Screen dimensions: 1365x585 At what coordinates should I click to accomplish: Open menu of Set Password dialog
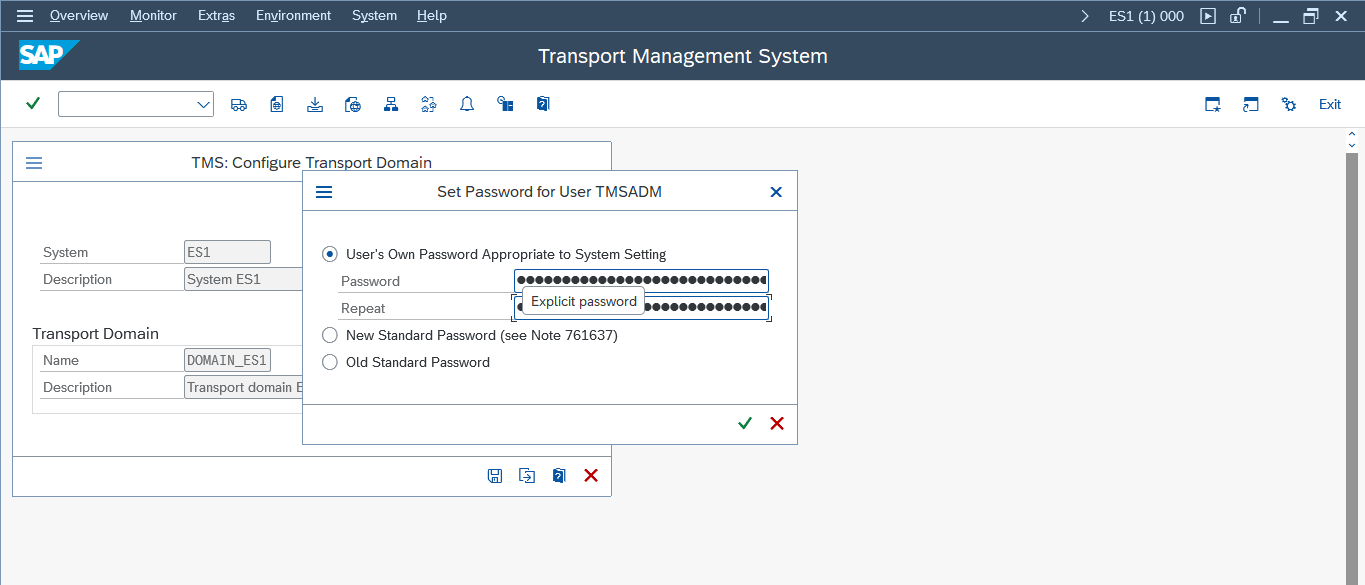pyautogui.click(x=324, y=192)
